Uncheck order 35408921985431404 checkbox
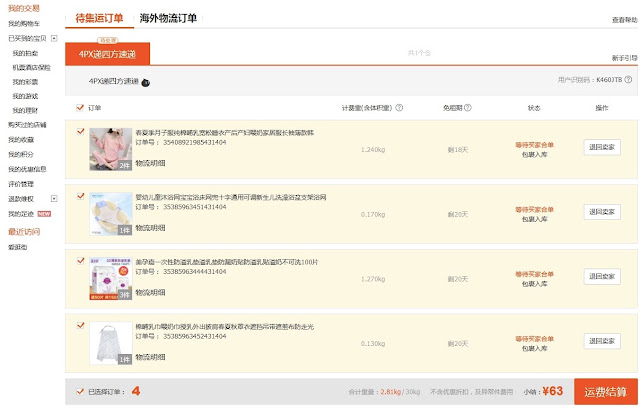The image size is (640, 408). pos(80,132)
